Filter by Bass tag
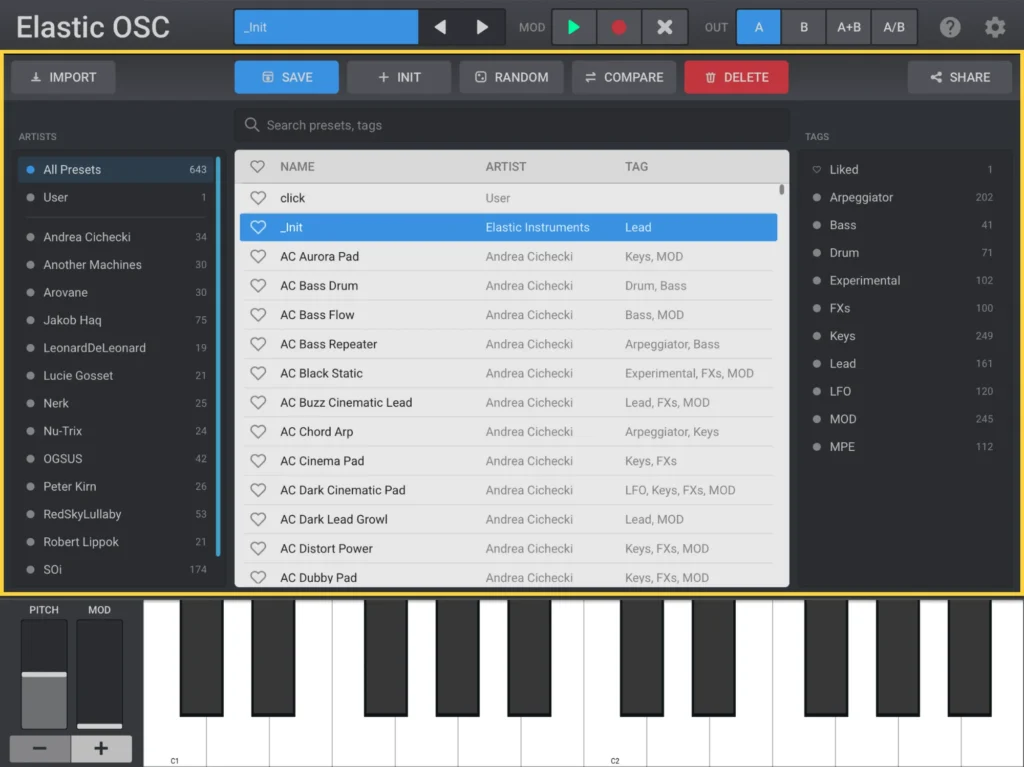This screenshot has width=1024, height=767. click(902, 225)
